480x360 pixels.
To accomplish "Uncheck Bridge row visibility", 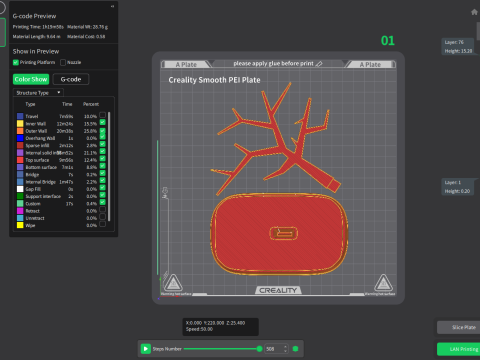I will pyautogui.click(x=103, y=173).
